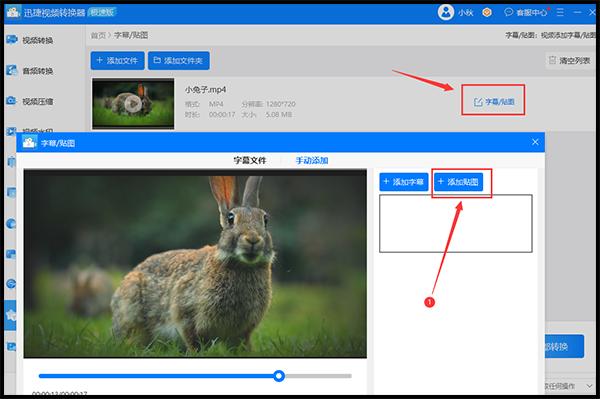Click the 添加文件 button
The width and height of the screenshot is (600, 399).
click(117, 60)
